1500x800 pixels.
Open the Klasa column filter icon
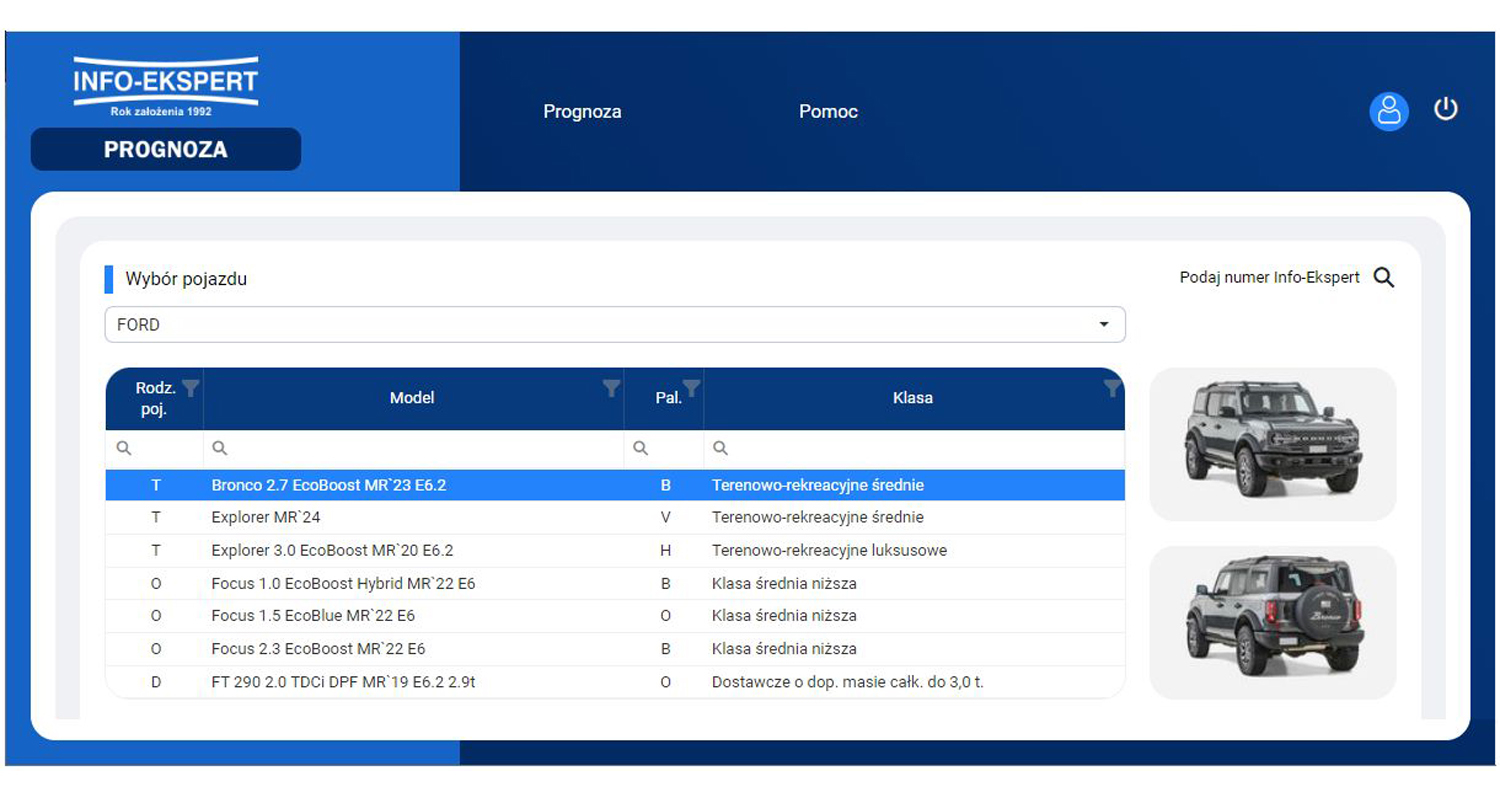1112,388
